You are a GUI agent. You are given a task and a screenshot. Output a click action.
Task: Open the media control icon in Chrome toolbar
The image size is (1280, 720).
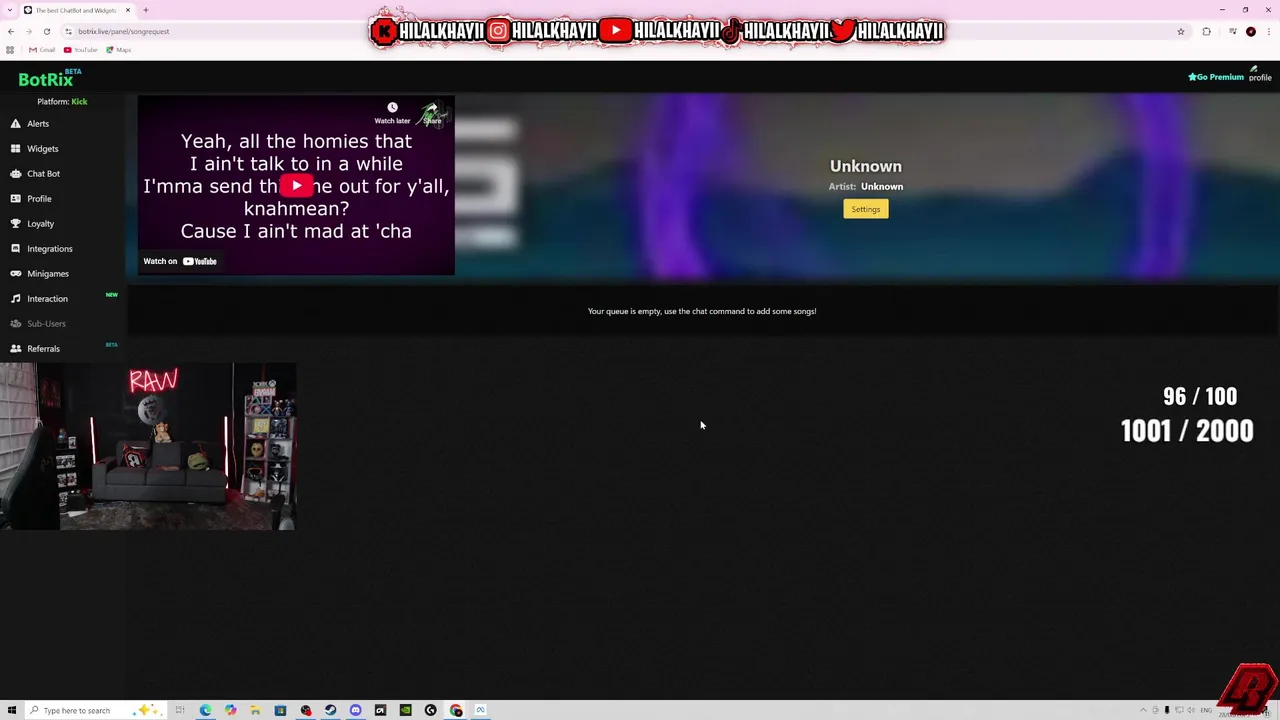(1232, 31)
